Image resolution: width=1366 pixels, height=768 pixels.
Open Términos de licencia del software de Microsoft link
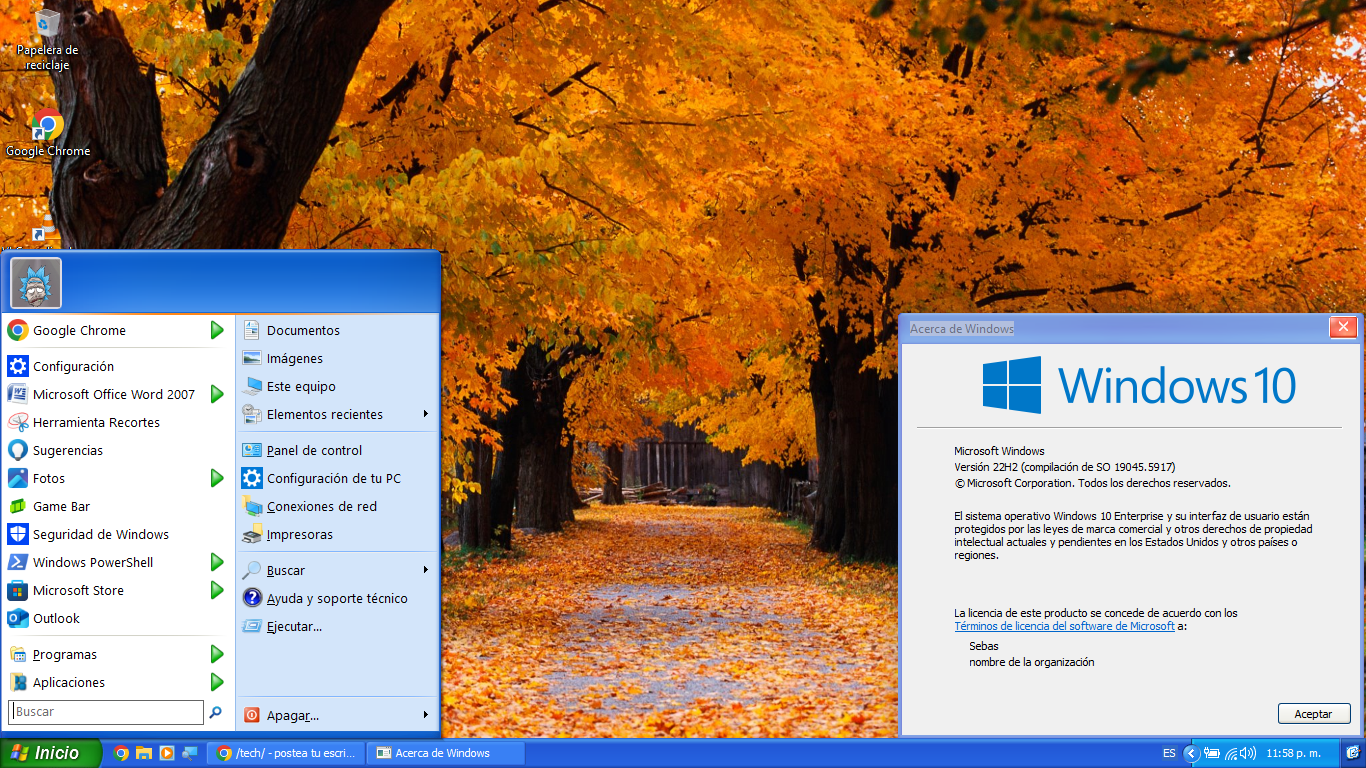point(1064,626)
